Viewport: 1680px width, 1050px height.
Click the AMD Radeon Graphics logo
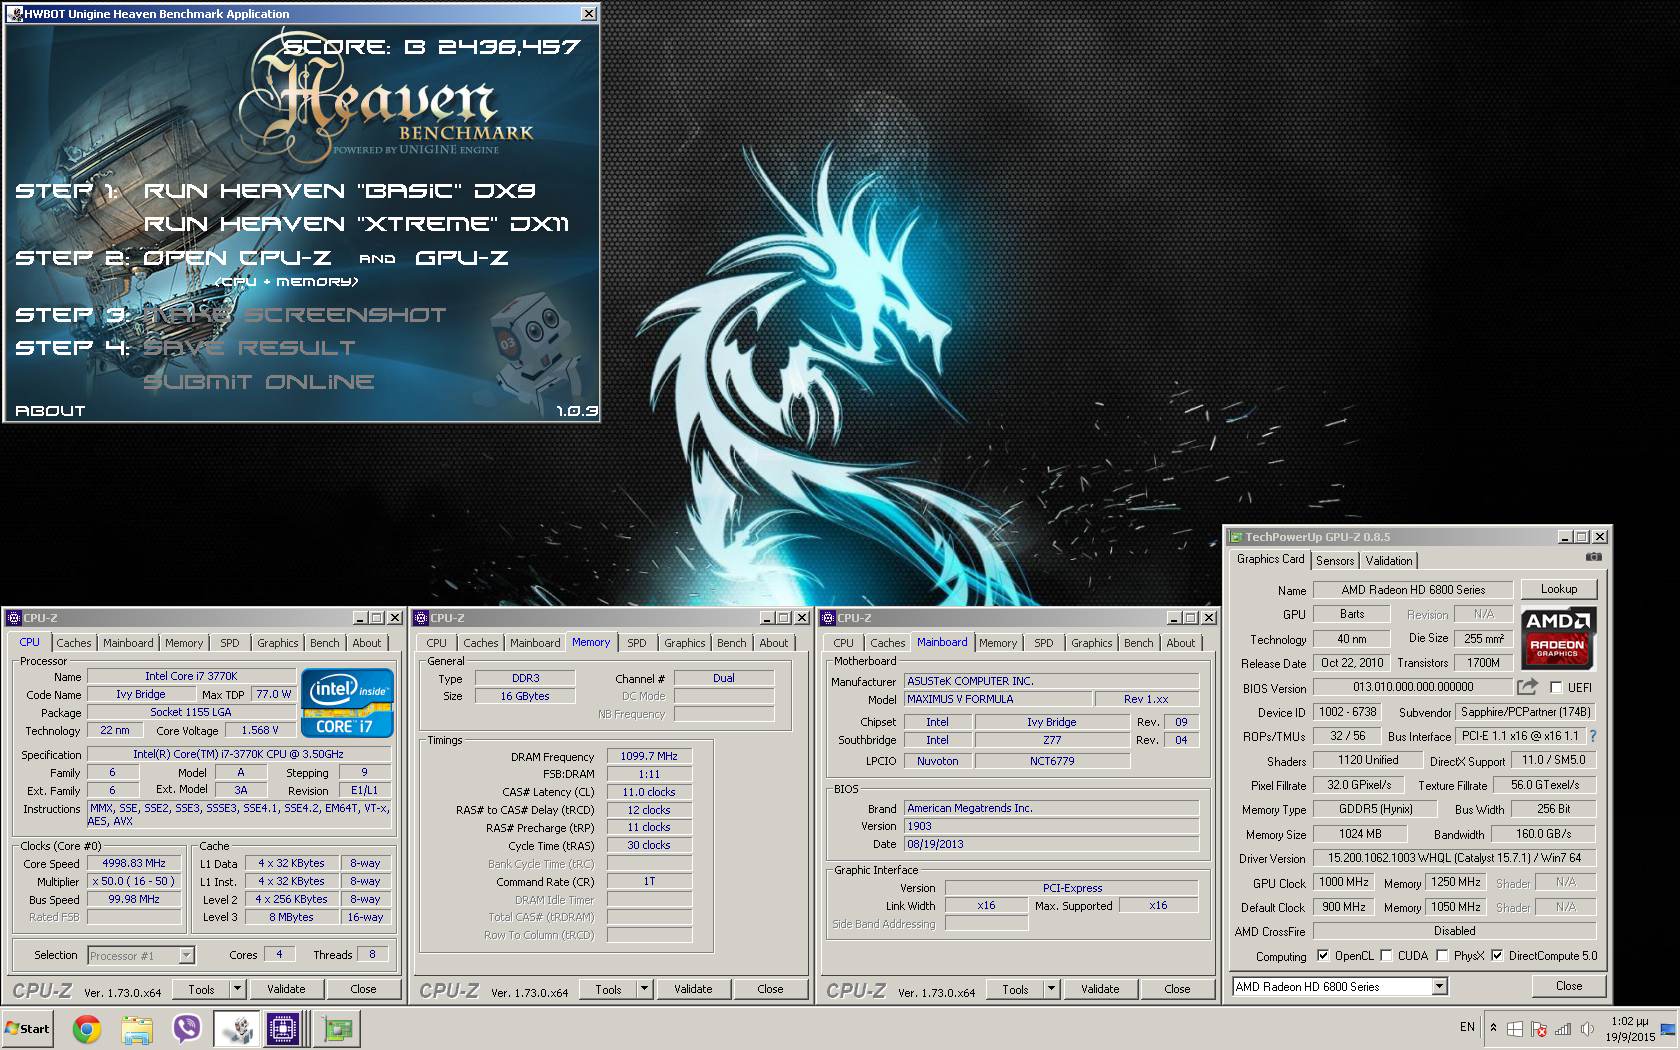click(x=1558, y=637)
